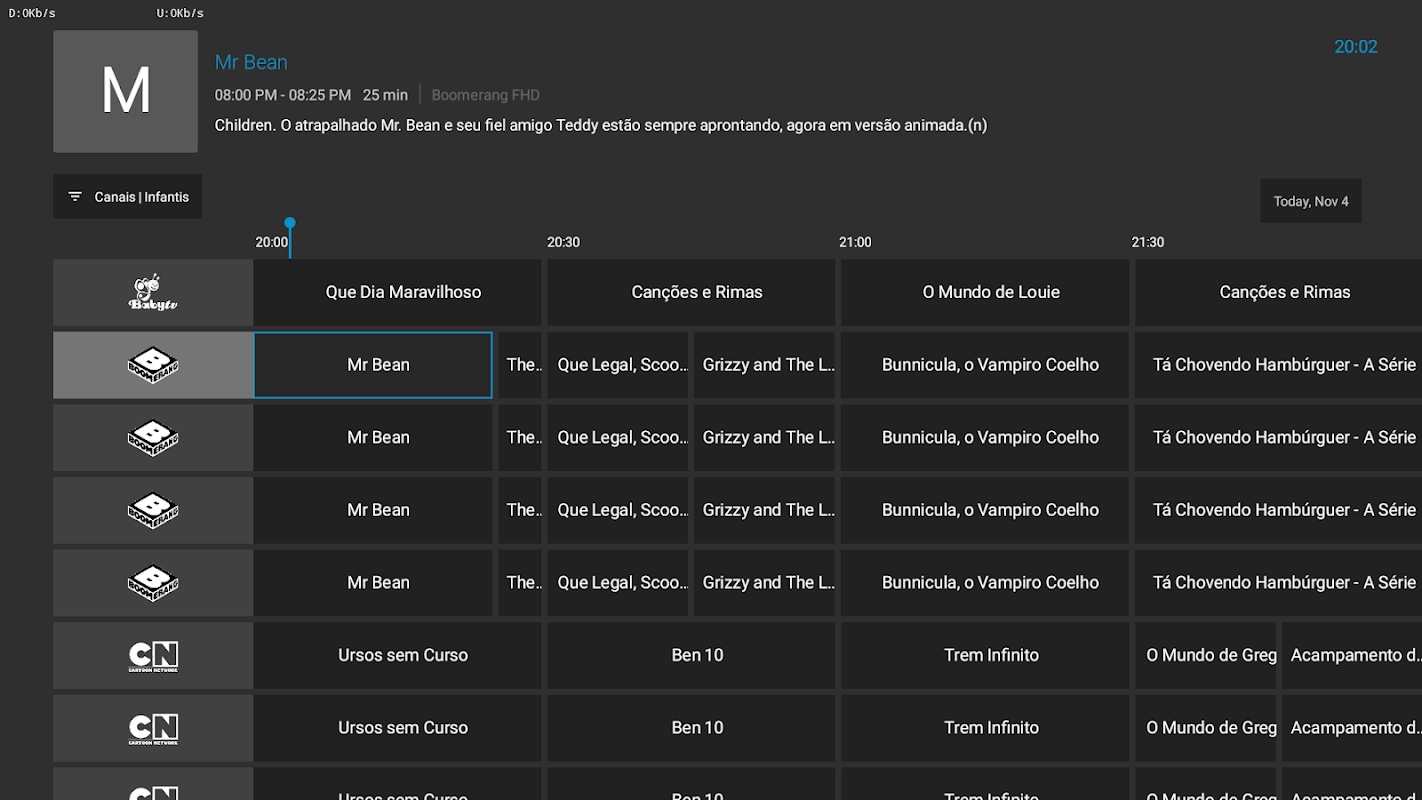Click the large M program thumbnail
Image resolution: width=1422 pixels, height=800 pixels.
126,92
